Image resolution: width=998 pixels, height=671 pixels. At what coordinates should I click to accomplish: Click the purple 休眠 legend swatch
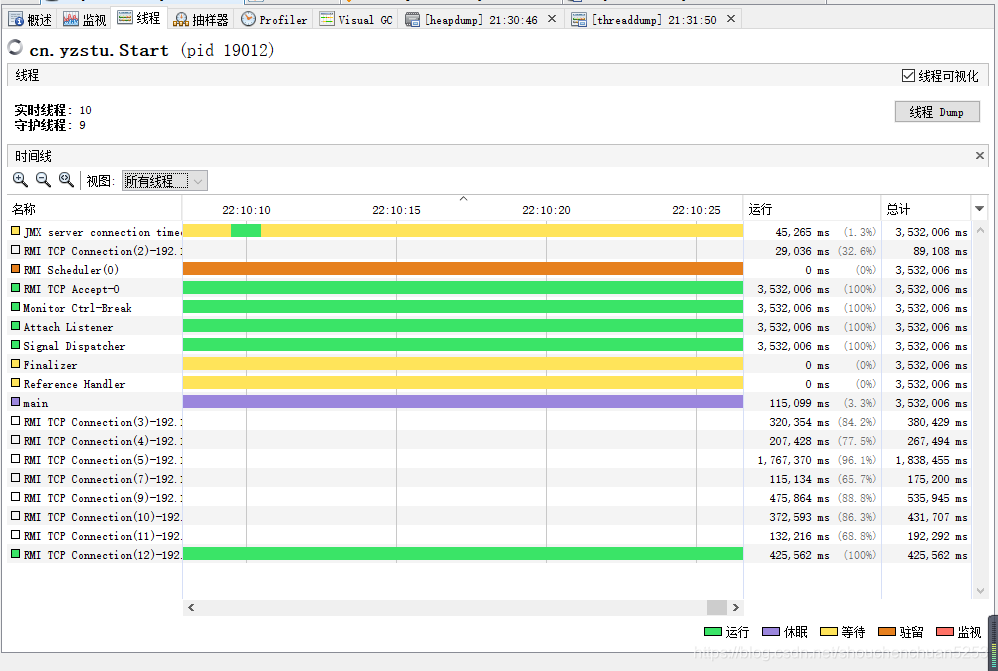(x=771, y=632)
